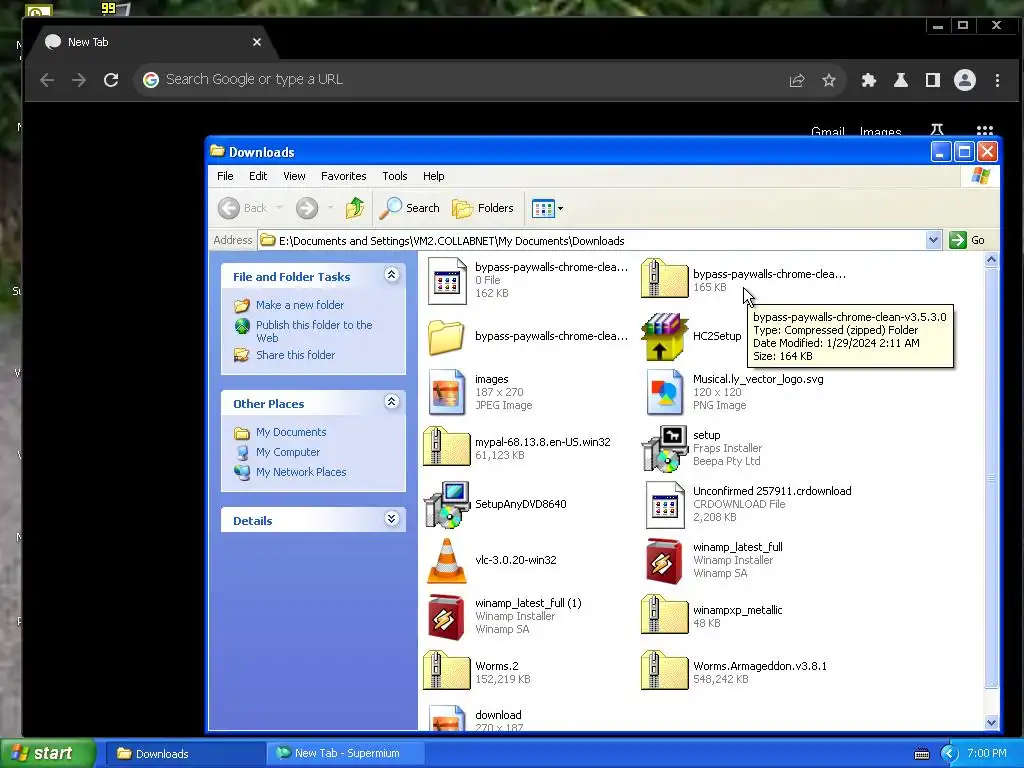Select the New Tab tab in Supermium
The width and height of the screenshot is (1024, 768).
pyautogui.click(x=154, y=42)
